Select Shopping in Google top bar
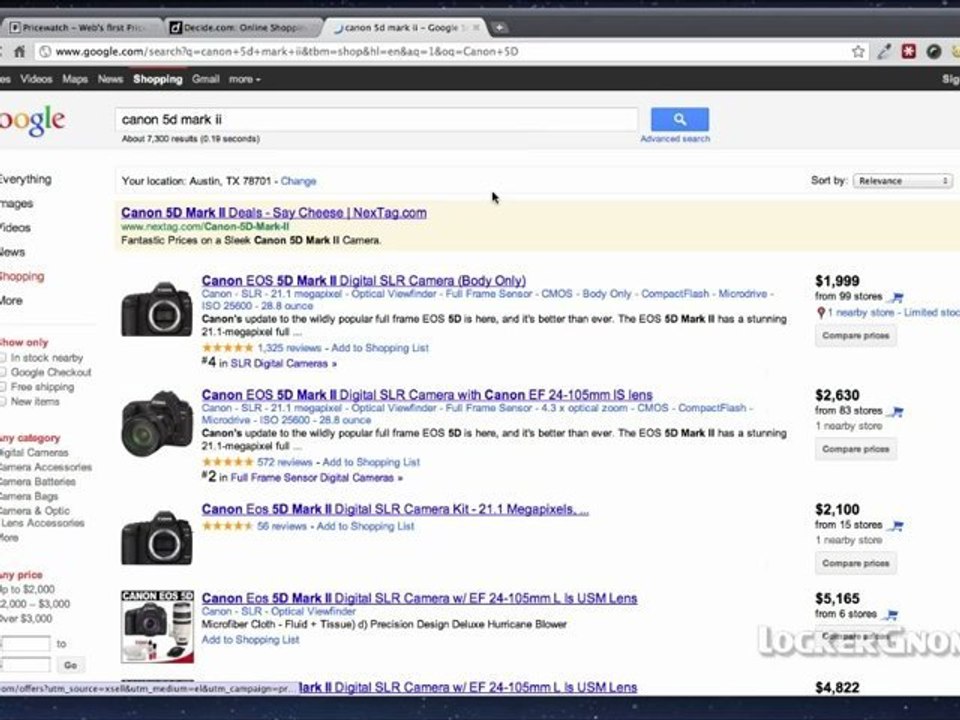The height and width of the screenshot is (720, 960). point(158,79)
